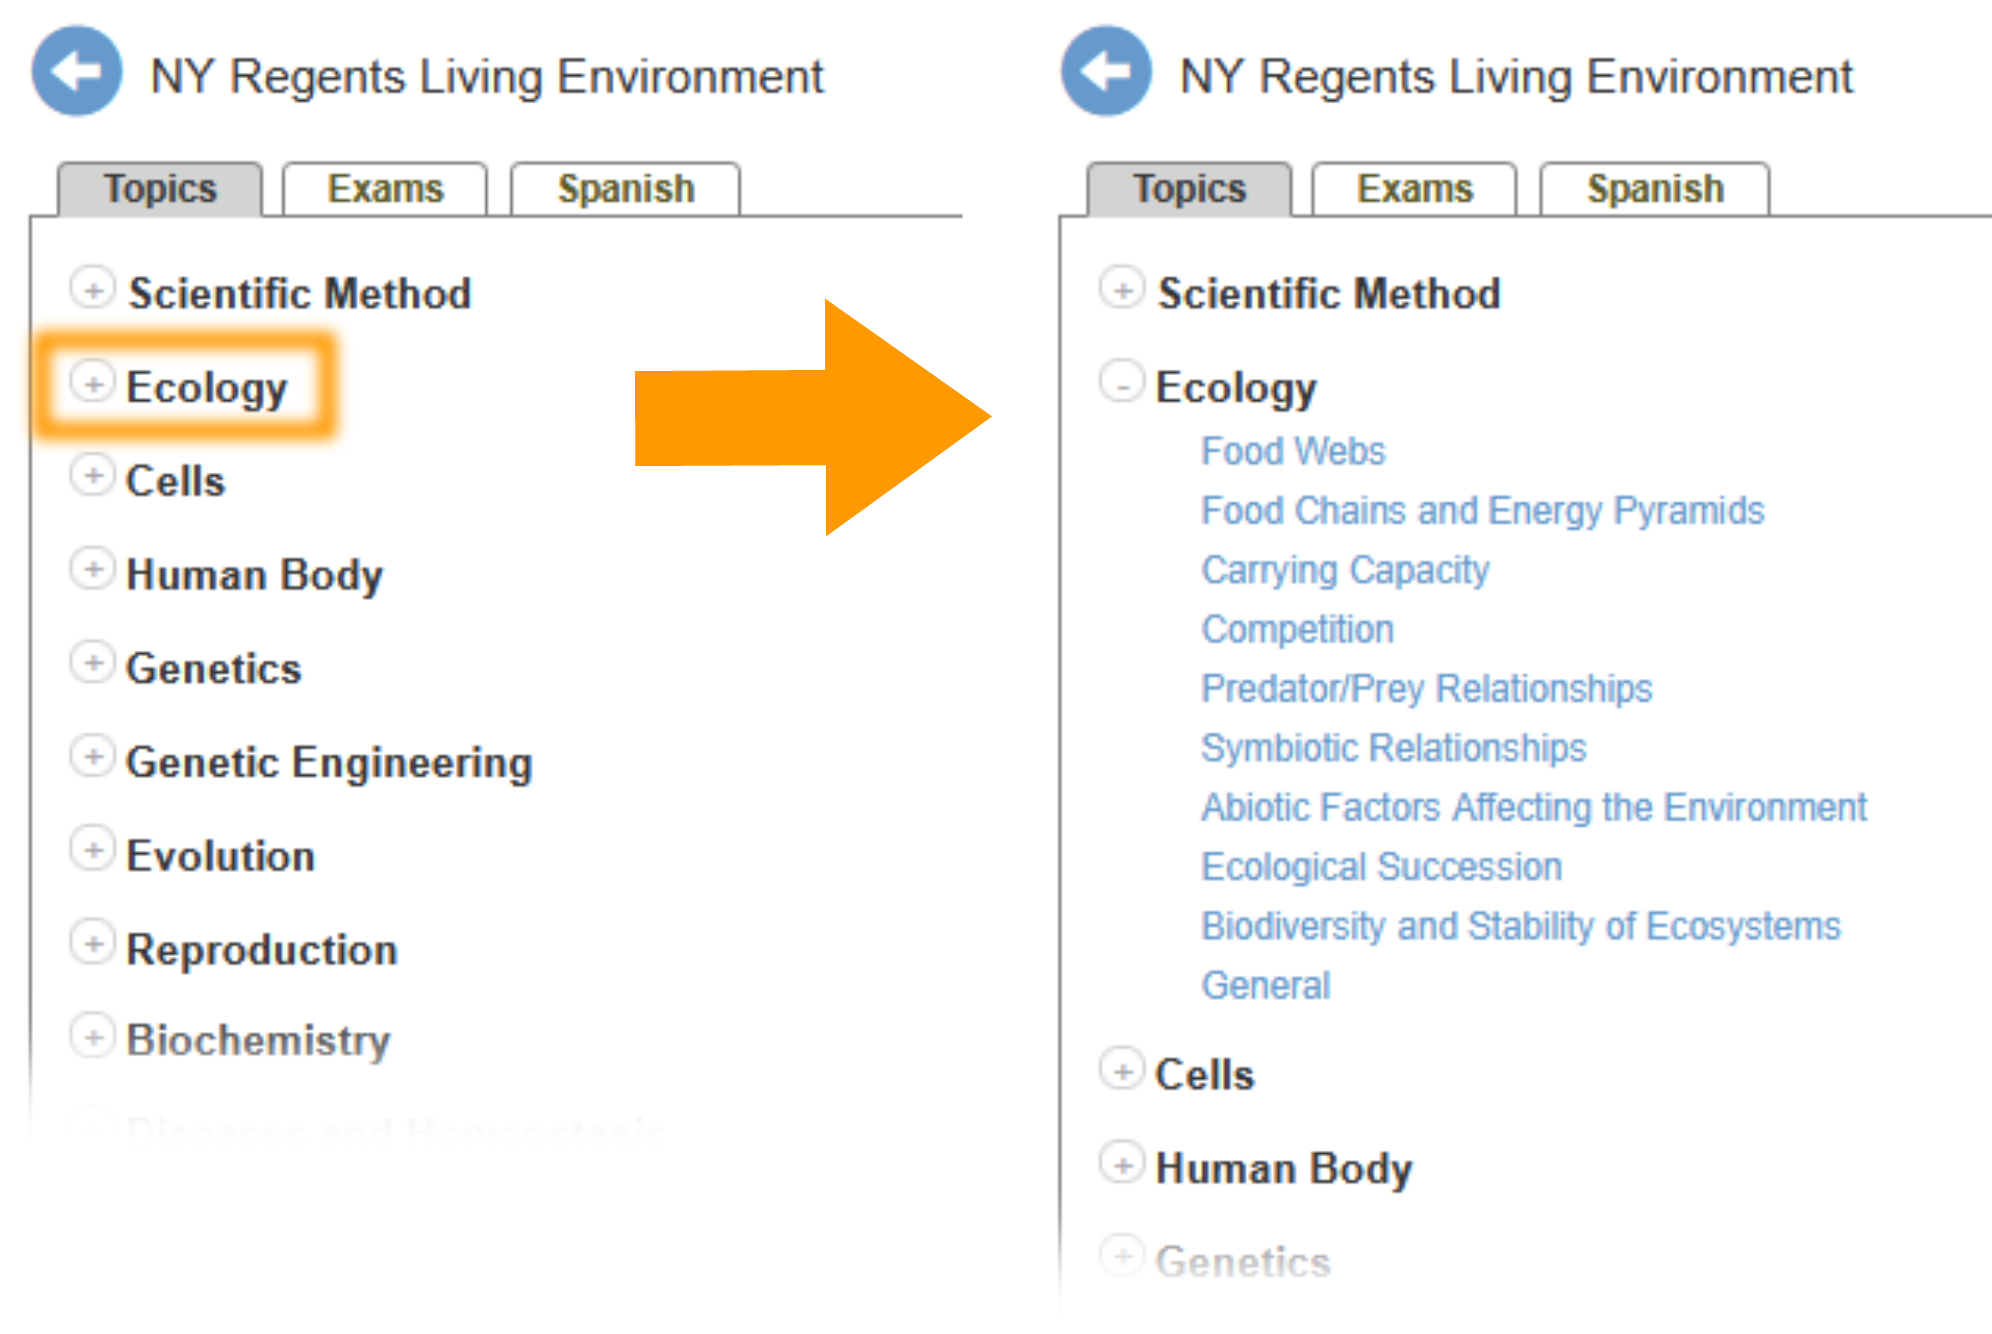This screenshot has width=1992, height=1334.
Task: Click the blue back arrow in right panel
Action: pyautogui.click(x=1106, y=71)
